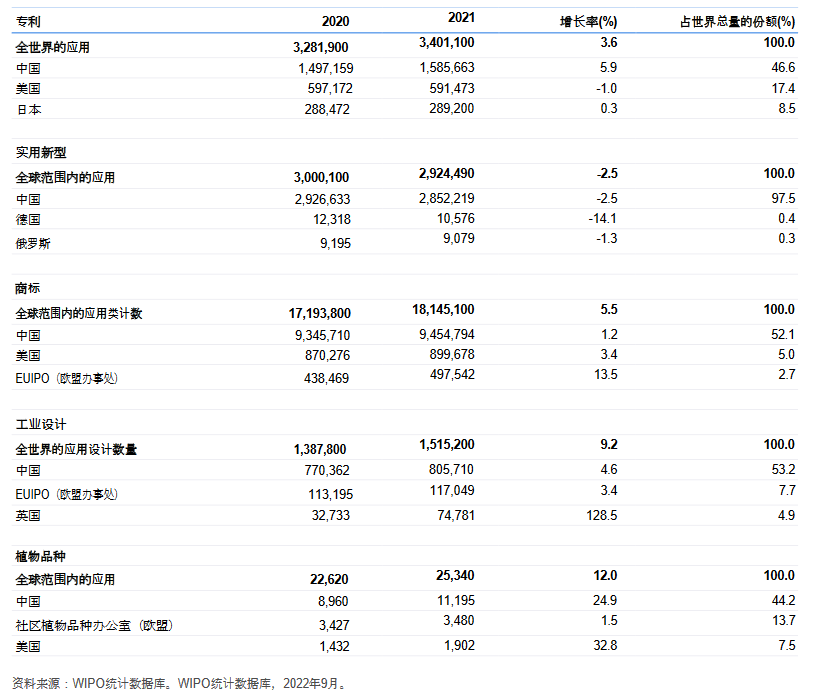Select the share value '52.1'

[x=784, y=335]
